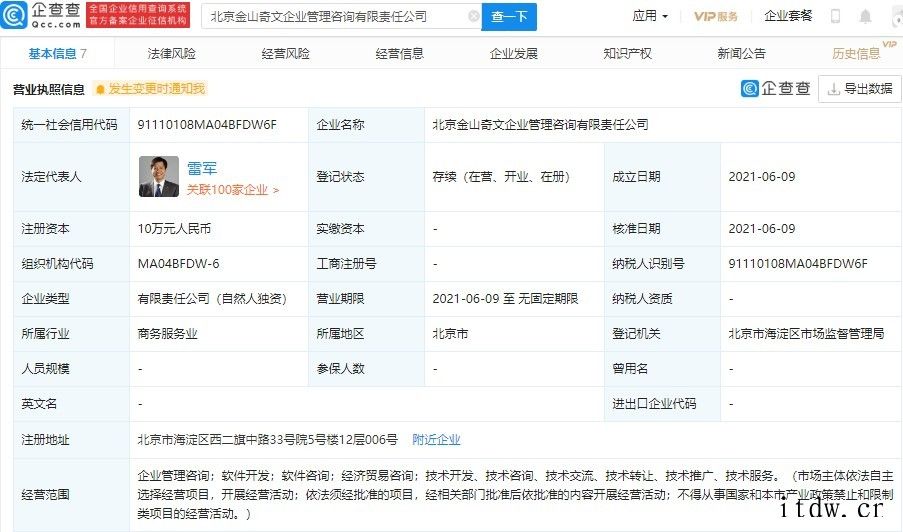Click the 查一下 search button
The height and width of the screenshot is (532, 903).
(509, 17)
